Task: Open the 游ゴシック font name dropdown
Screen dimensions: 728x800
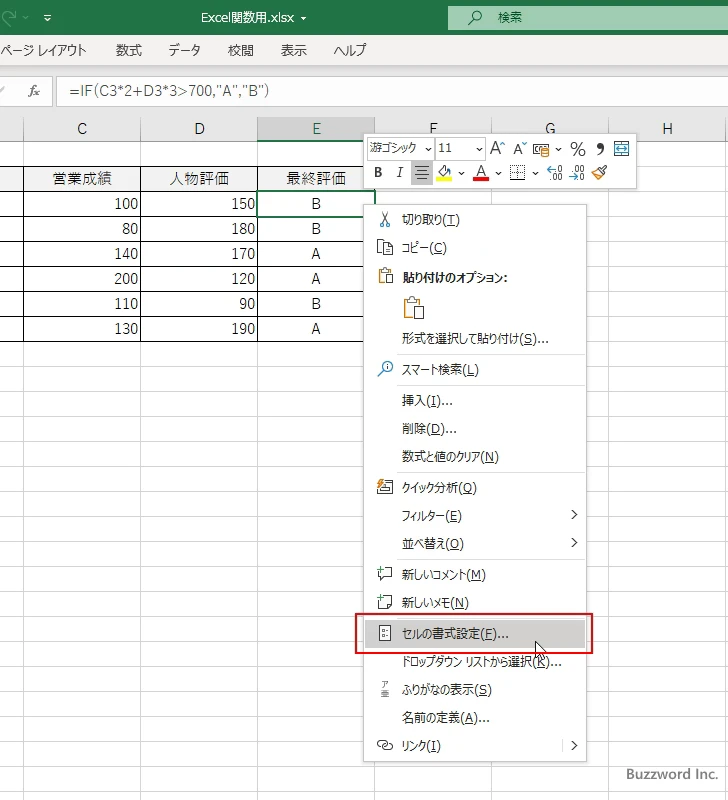Action: coord(428,149)
